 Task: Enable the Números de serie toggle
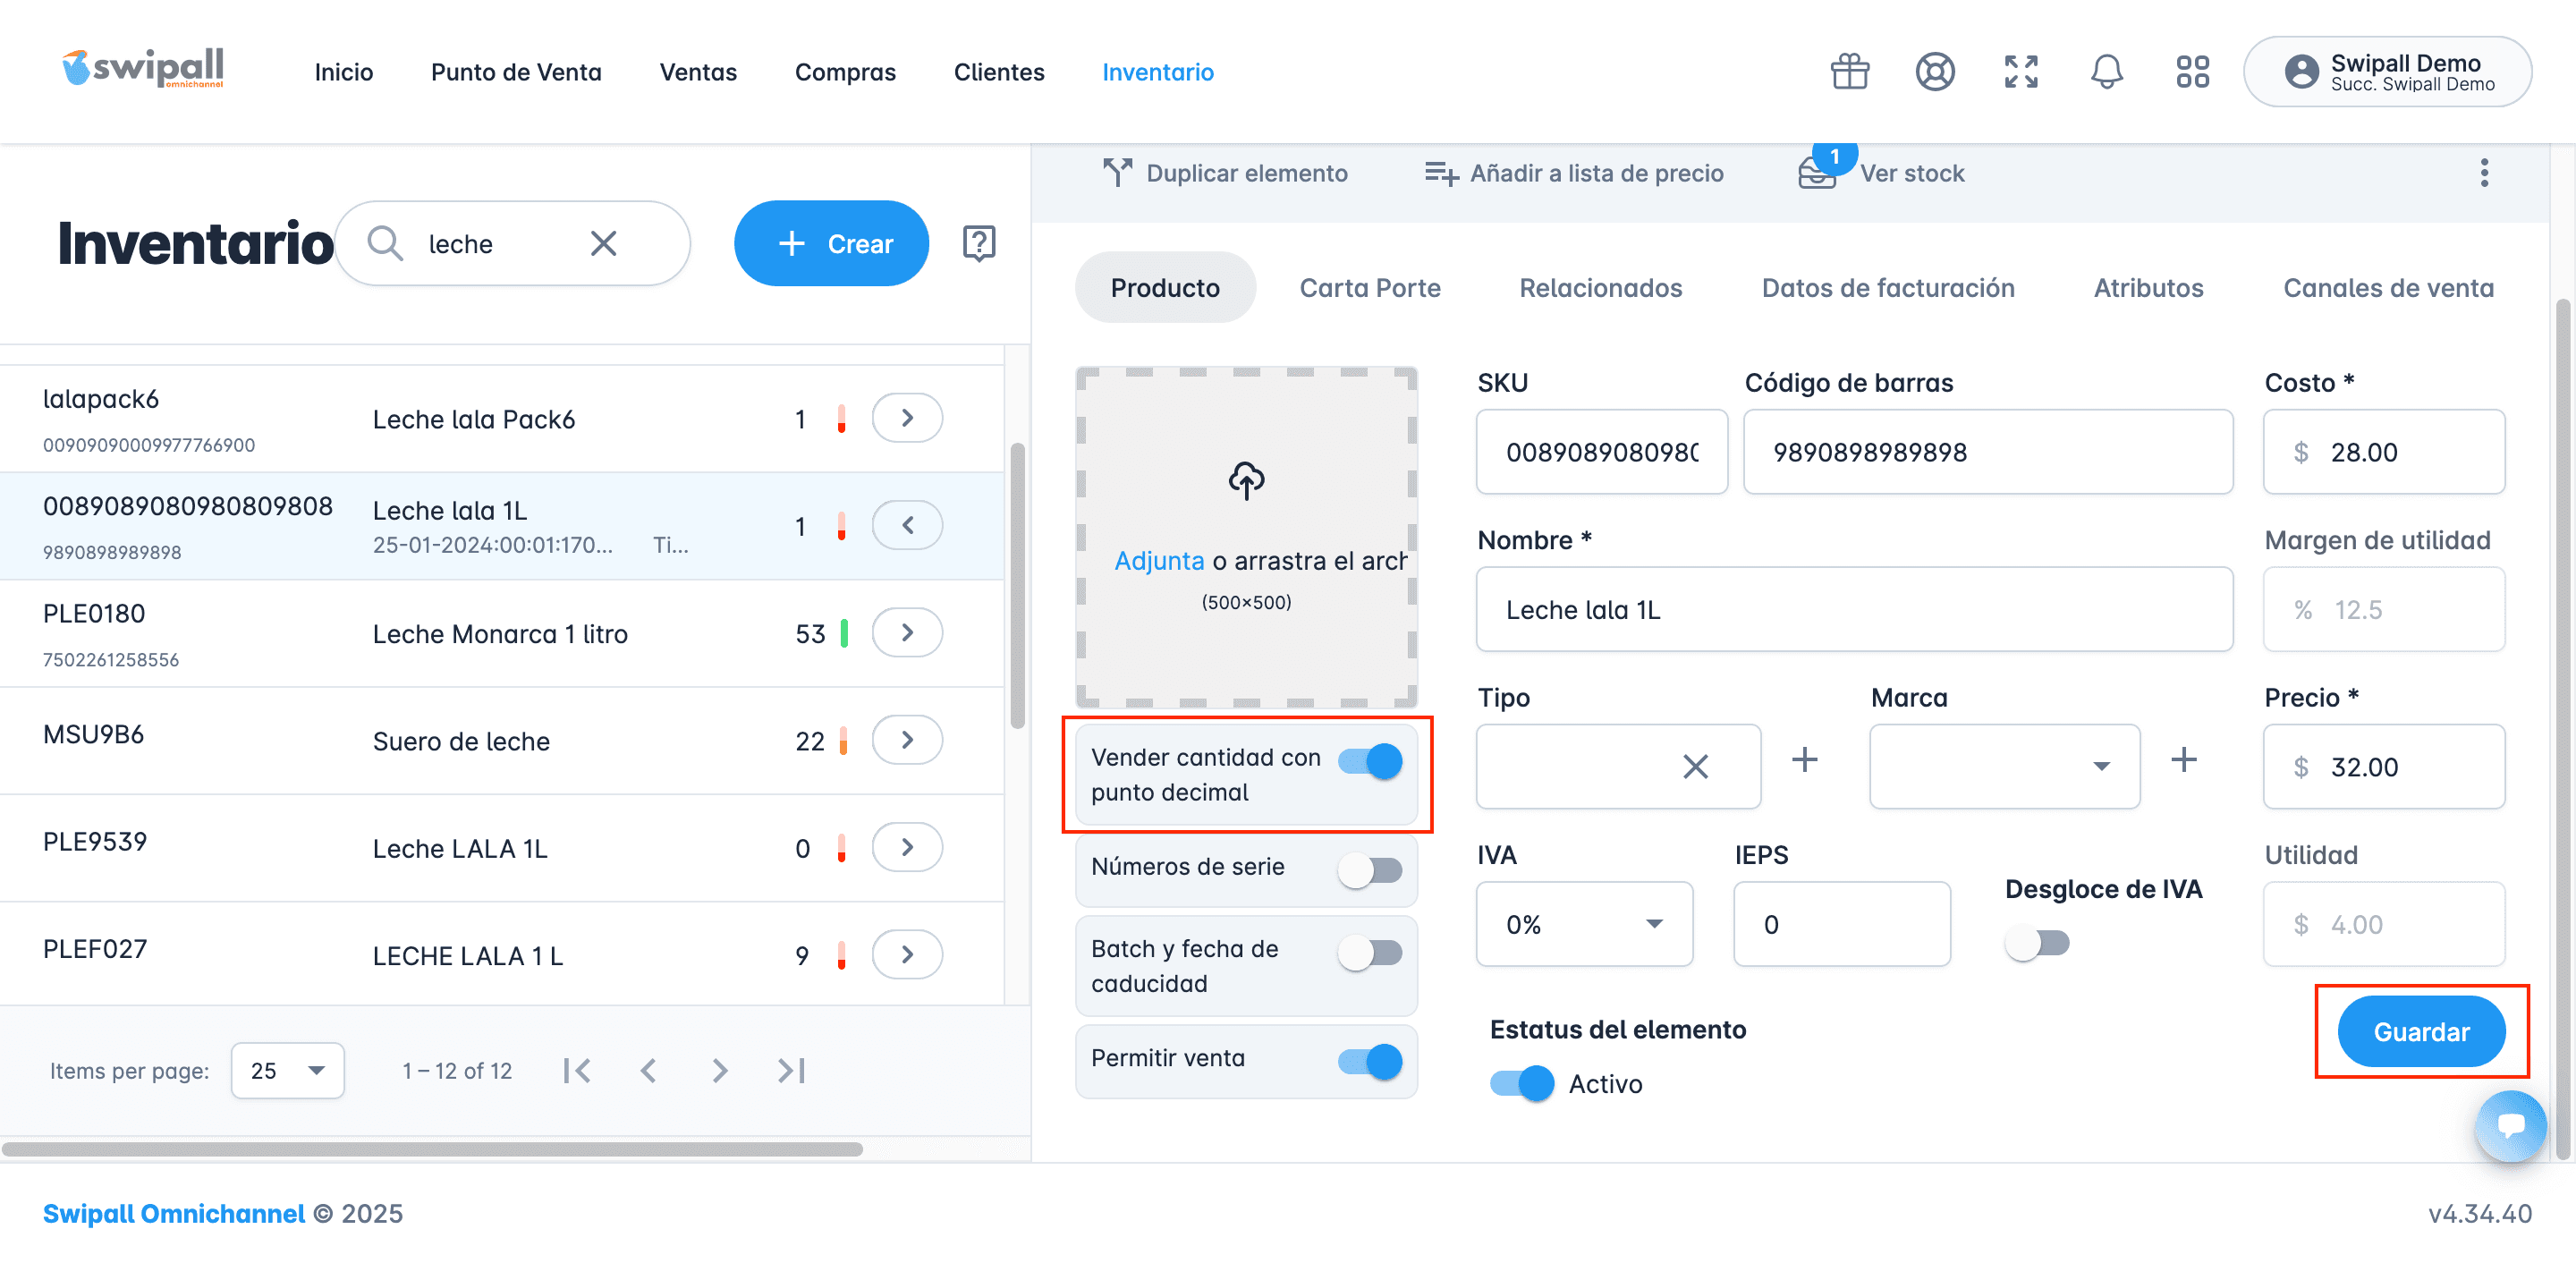(x=1370, y=869)
